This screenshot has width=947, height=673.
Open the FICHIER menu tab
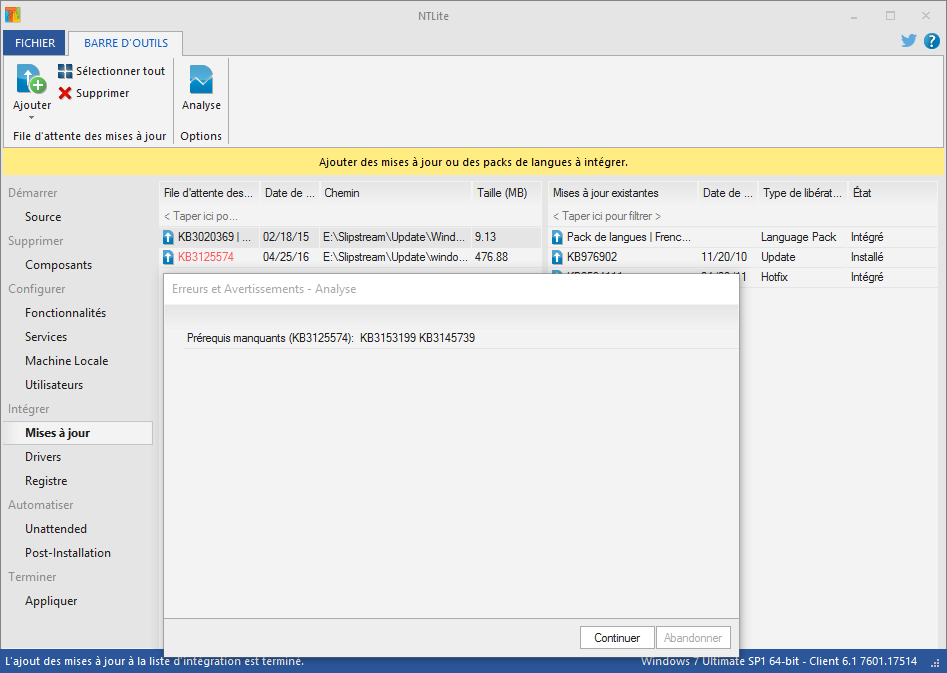point(34,43)
